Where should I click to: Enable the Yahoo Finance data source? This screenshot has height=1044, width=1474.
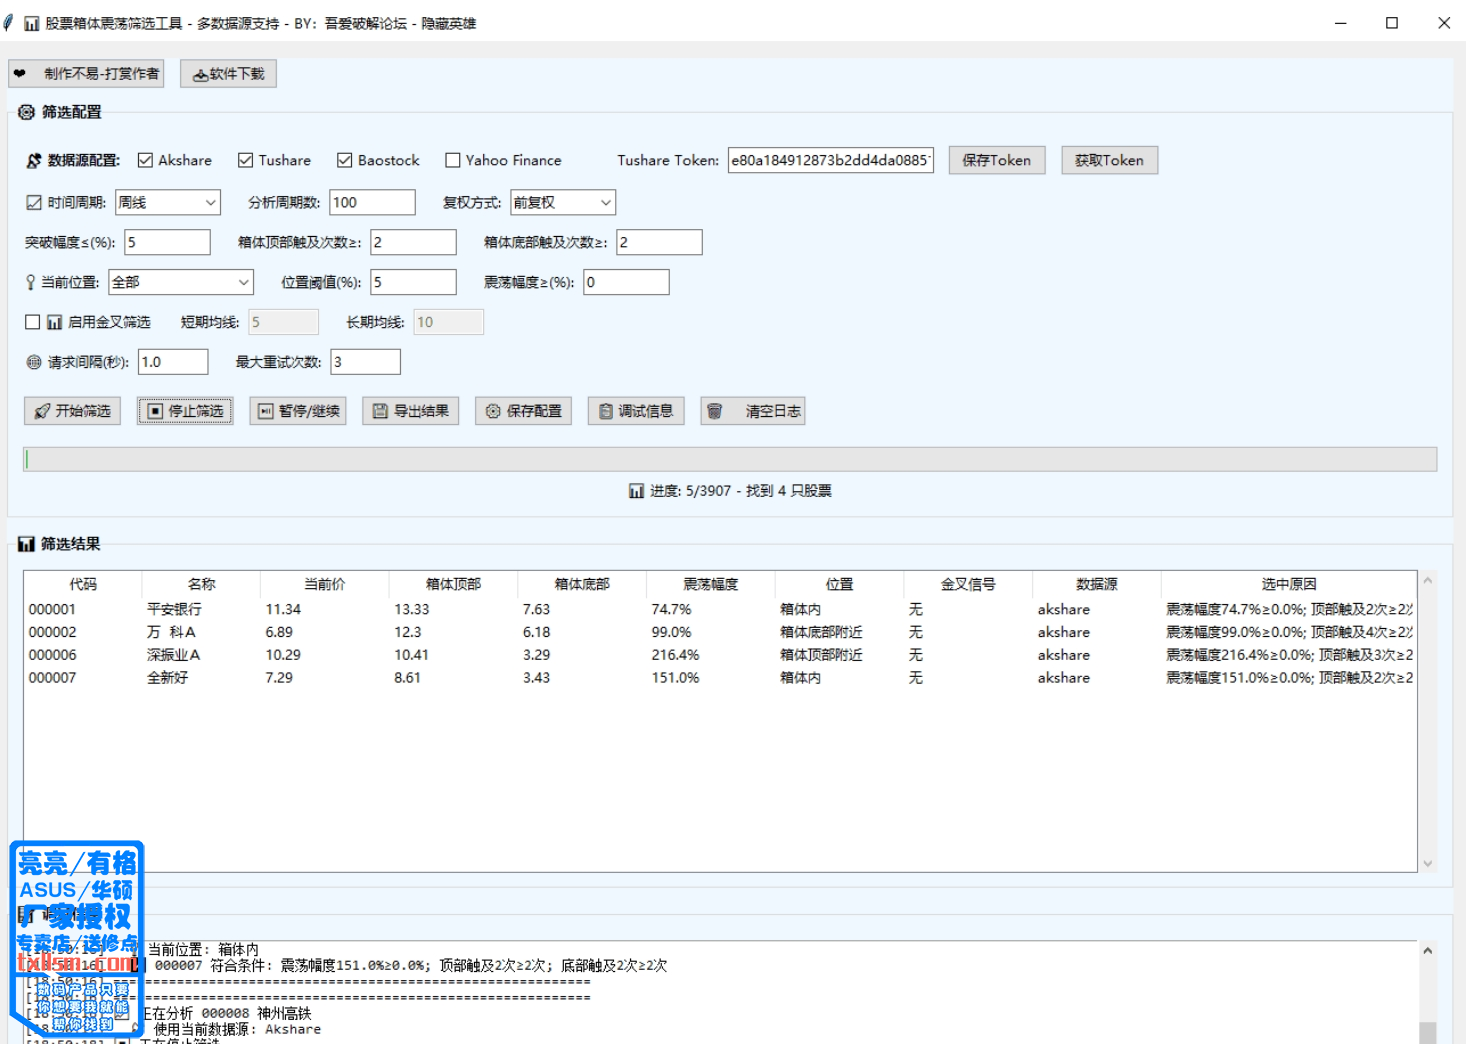click(x=453, y=160)
